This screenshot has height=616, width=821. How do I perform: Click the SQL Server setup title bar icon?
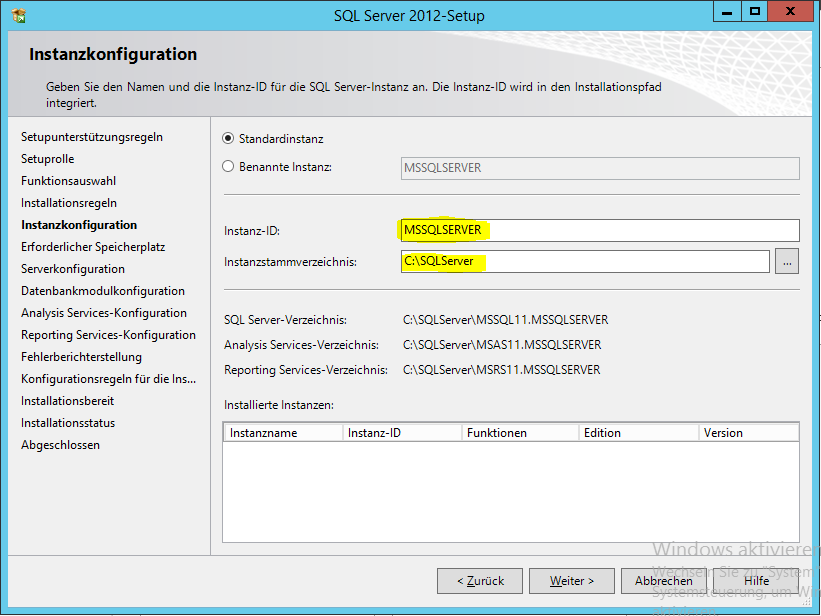point(19,16)
